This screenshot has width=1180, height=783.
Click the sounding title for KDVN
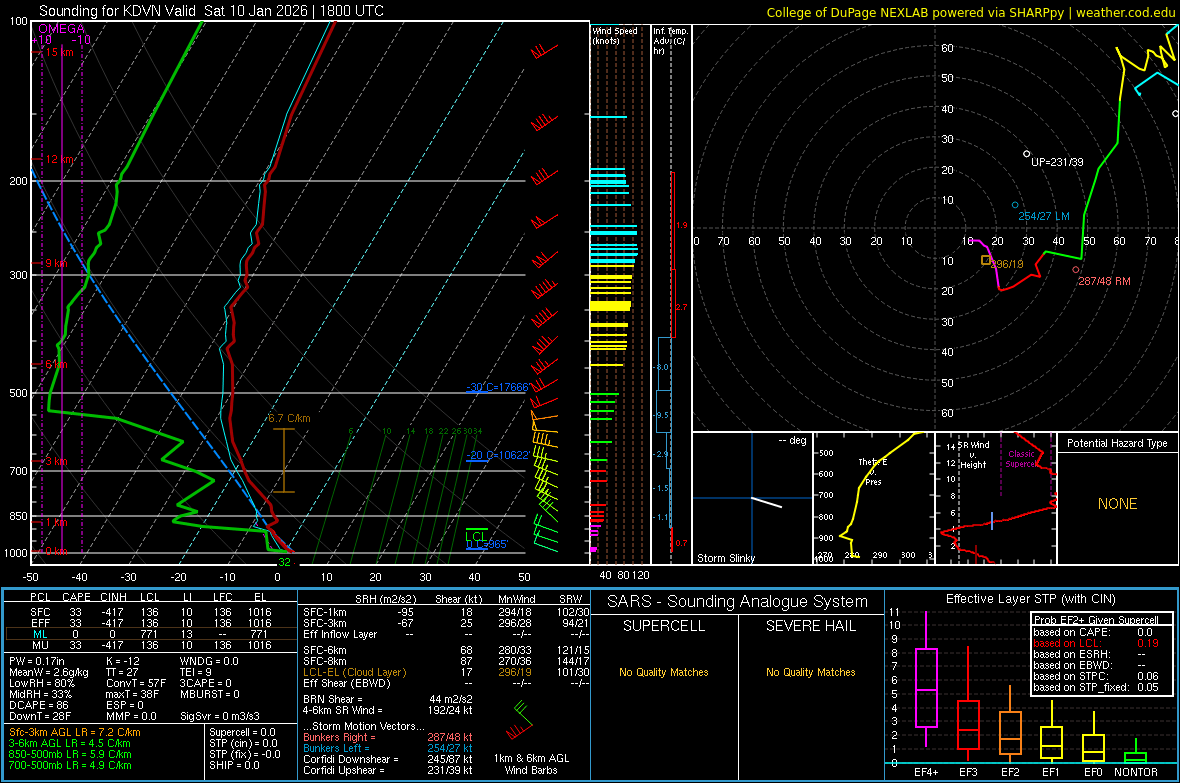(x=211, y=11)
